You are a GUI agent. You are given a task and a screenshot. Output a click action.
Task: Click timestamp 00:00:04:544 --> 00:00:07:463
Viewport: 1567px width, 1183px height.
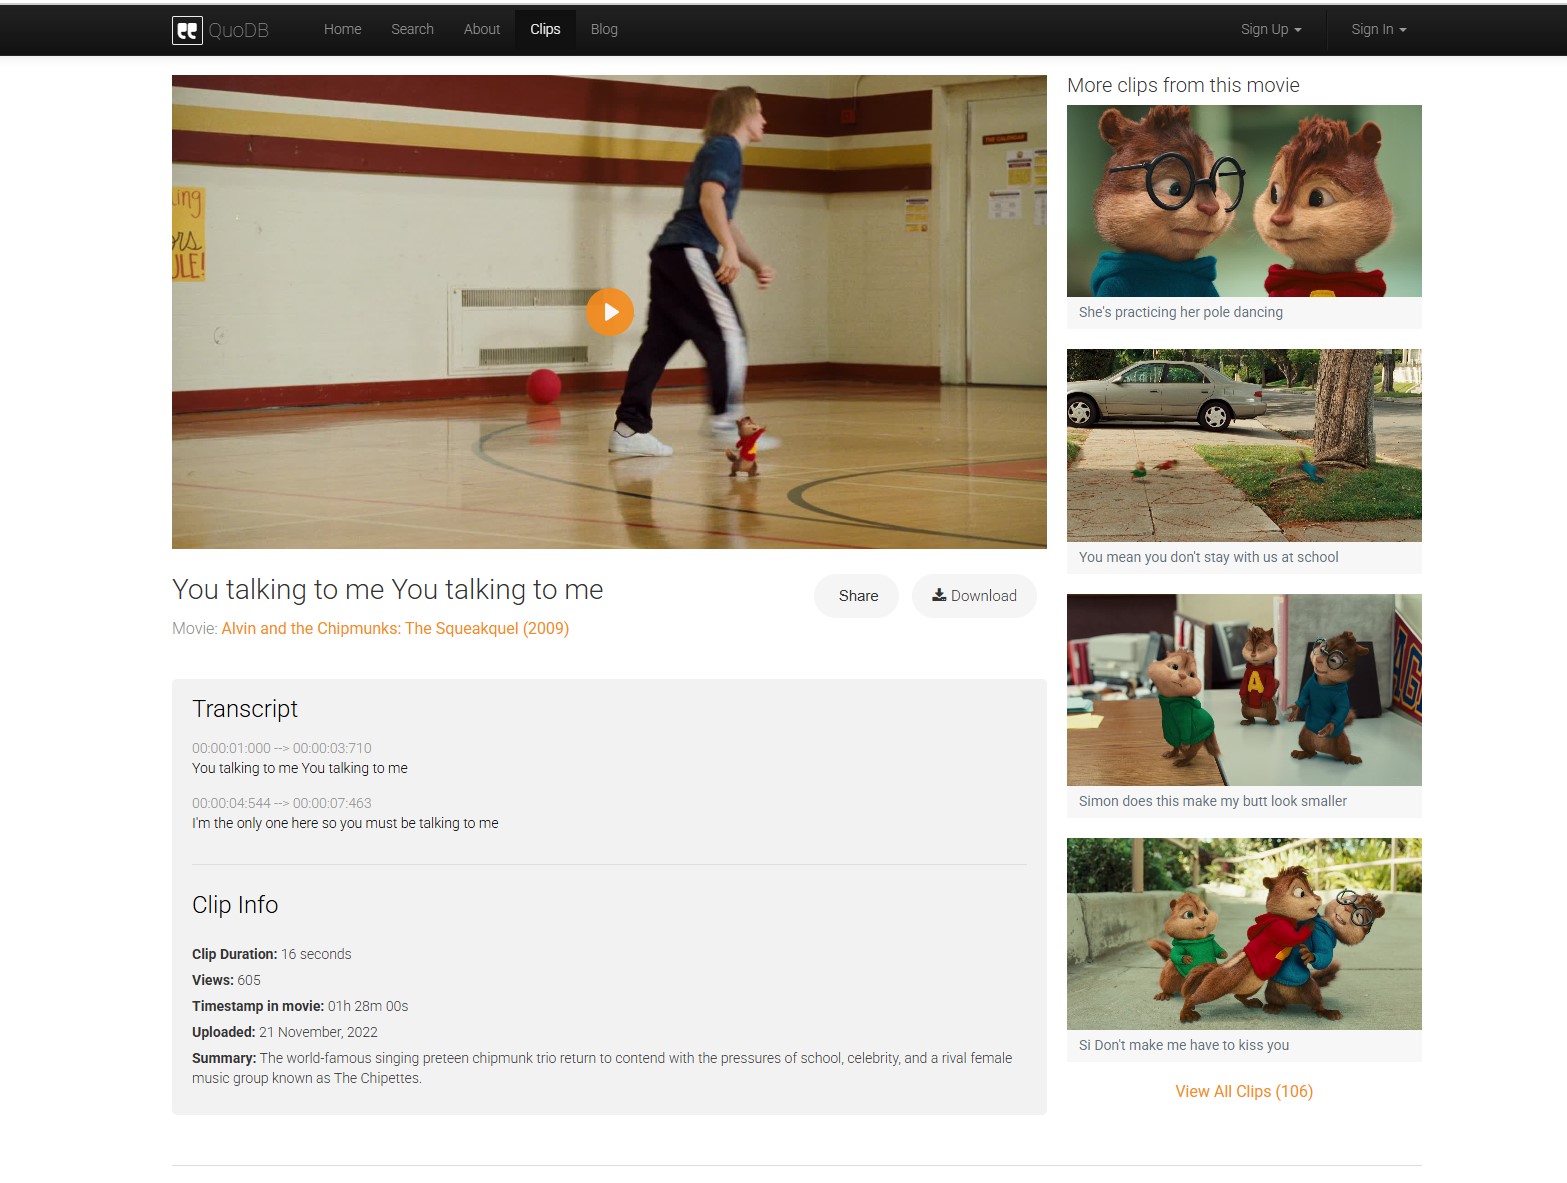pos(282,803)
